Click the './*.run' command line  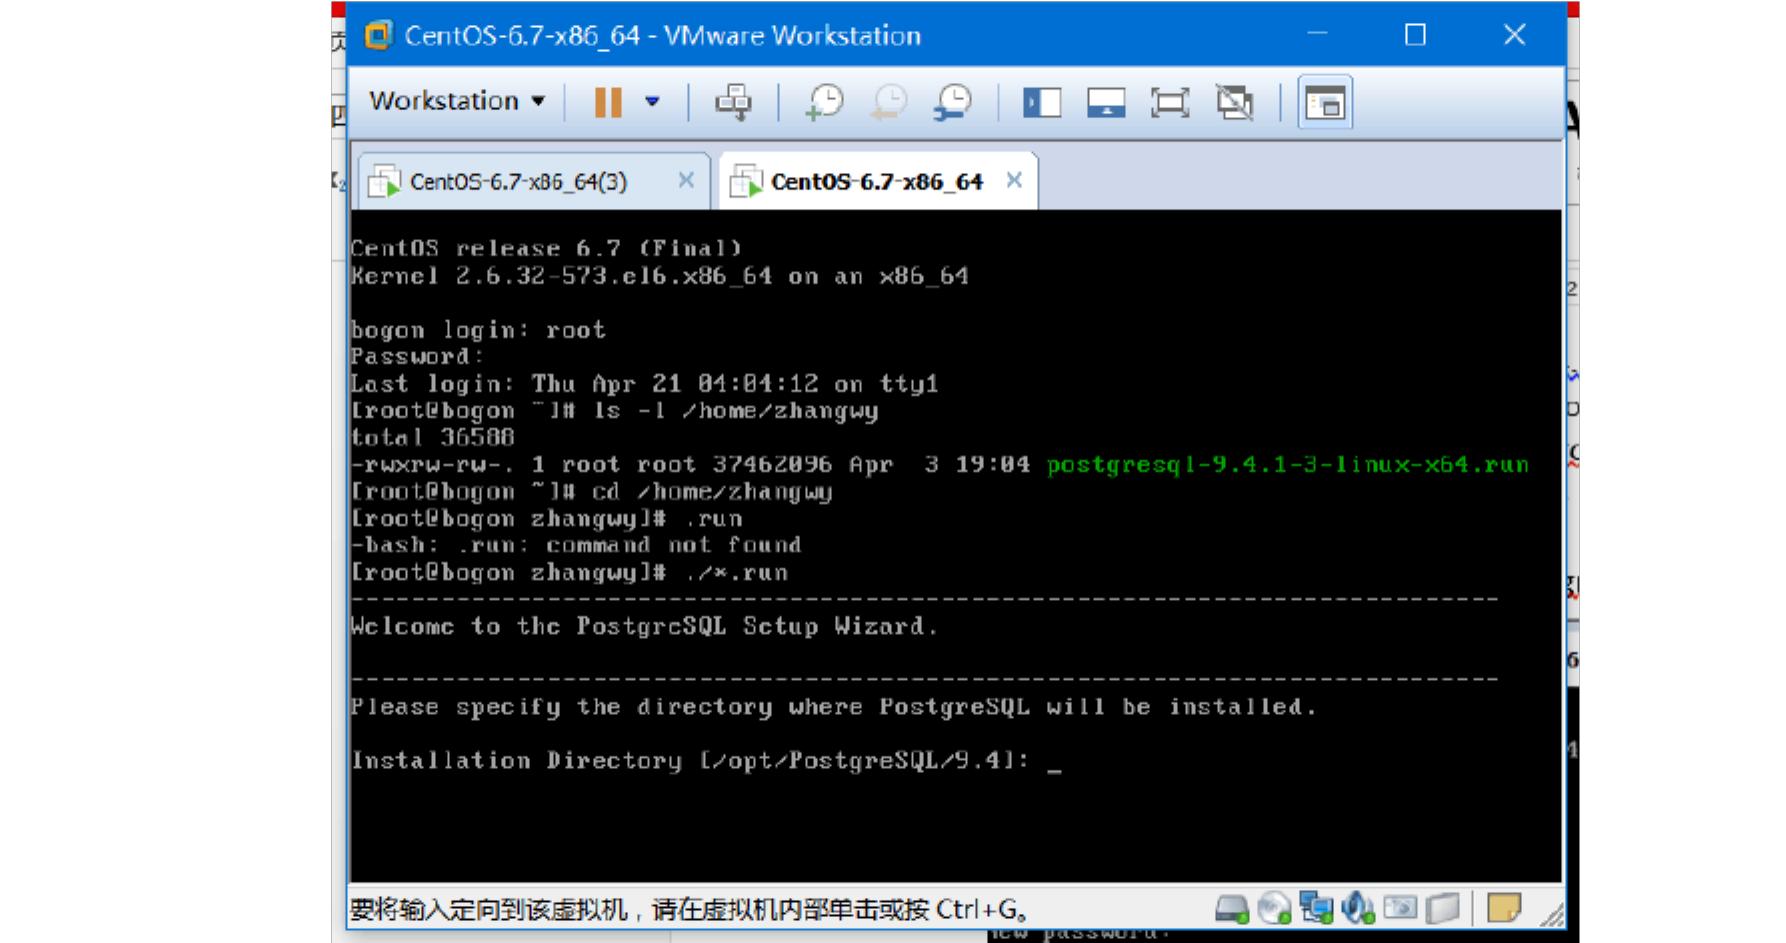coord(569,572)
